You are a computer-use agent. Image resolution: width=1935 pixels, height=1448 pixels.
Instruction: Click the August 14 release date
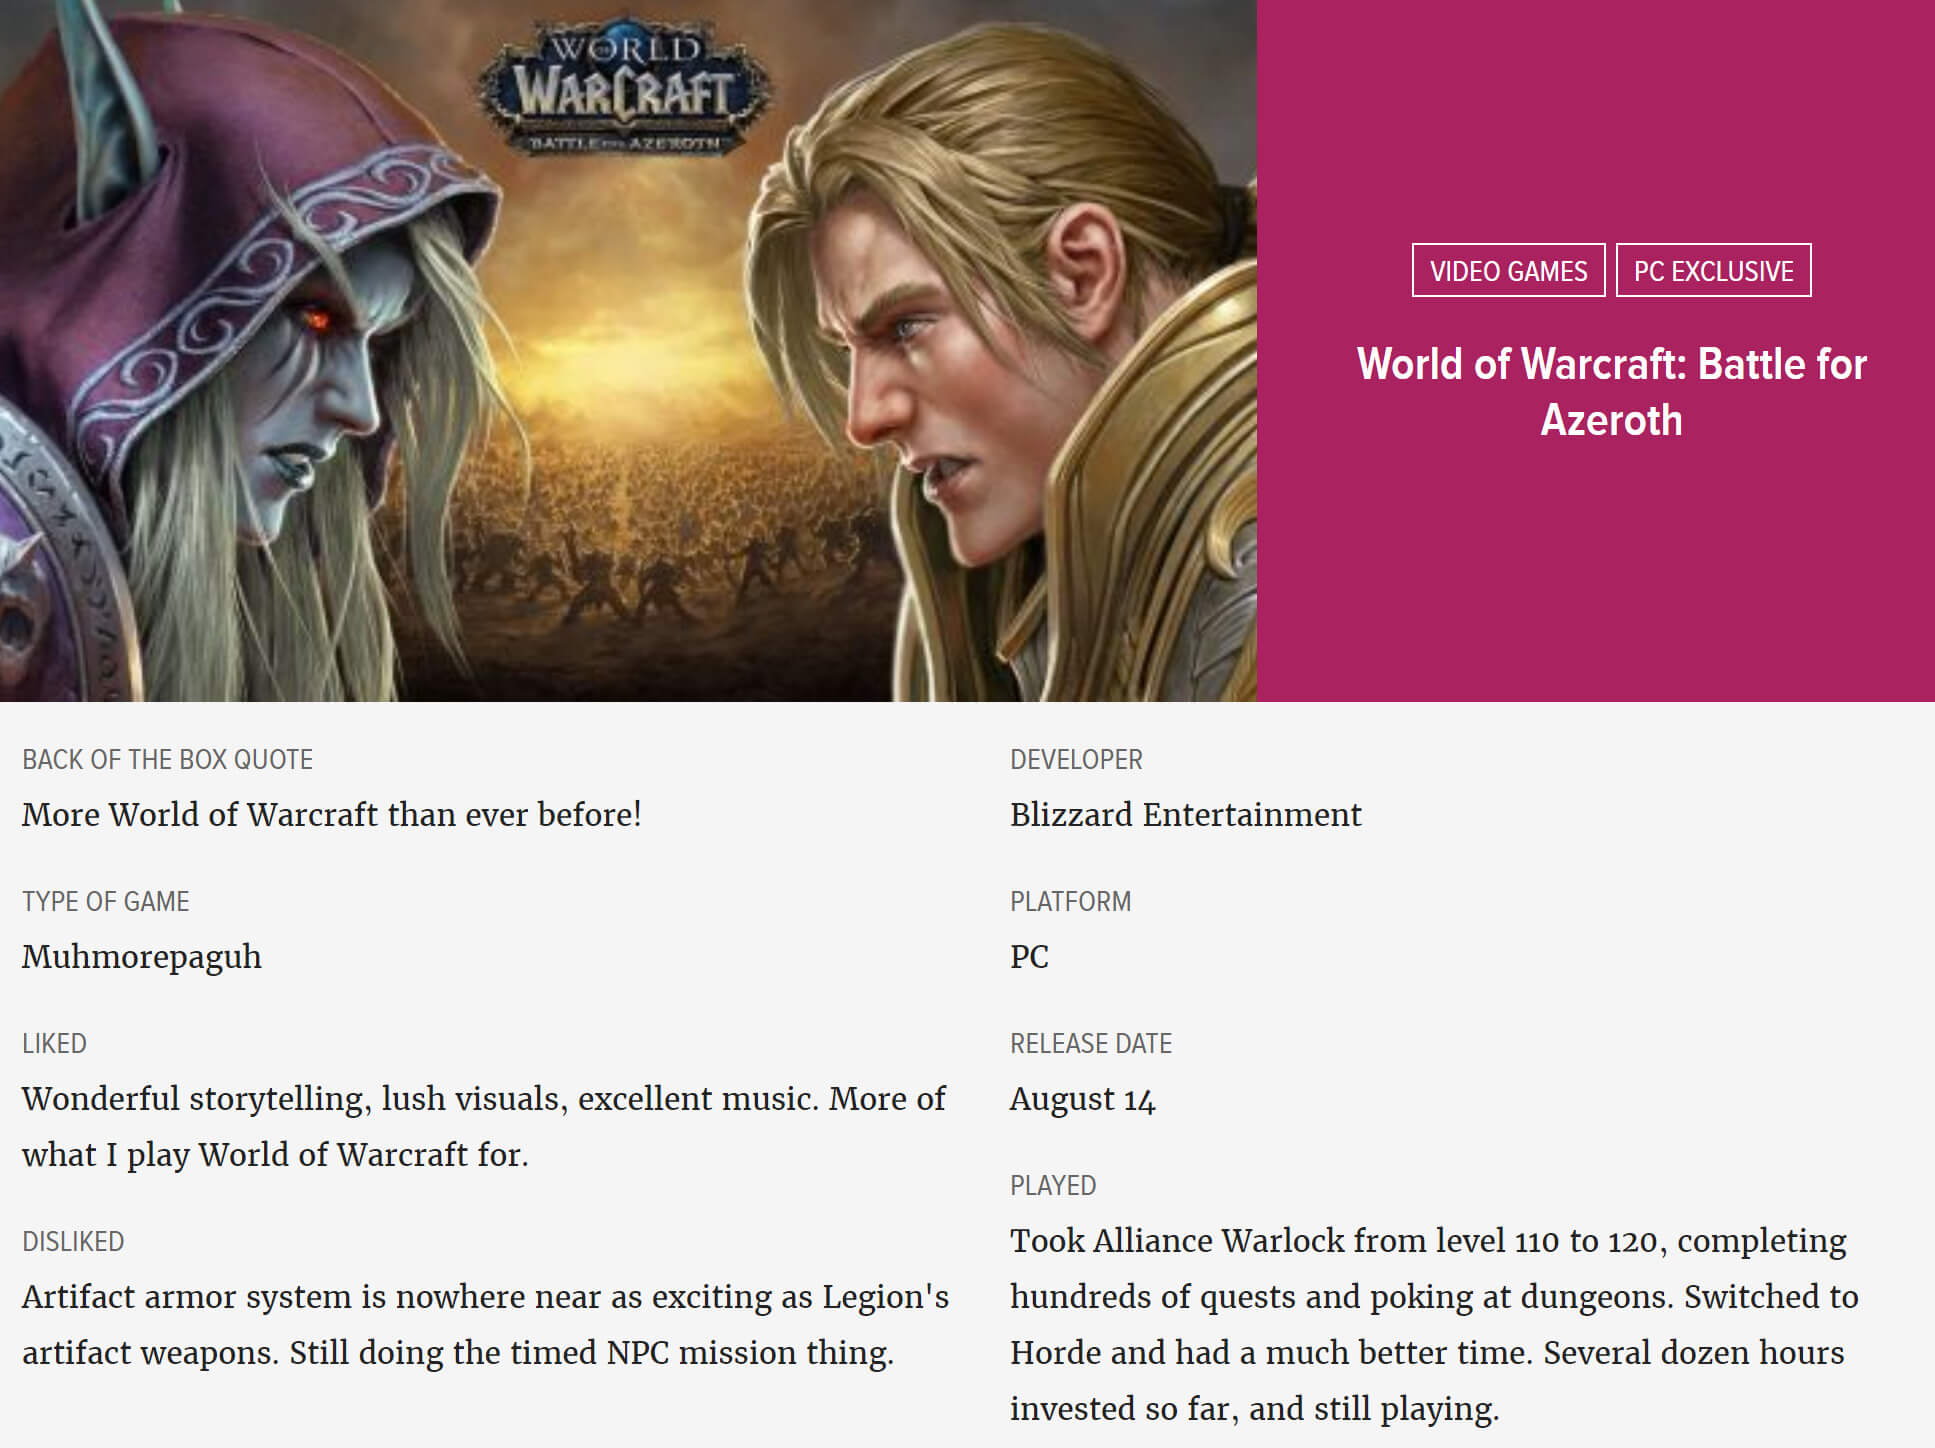coord(1082,1099)
